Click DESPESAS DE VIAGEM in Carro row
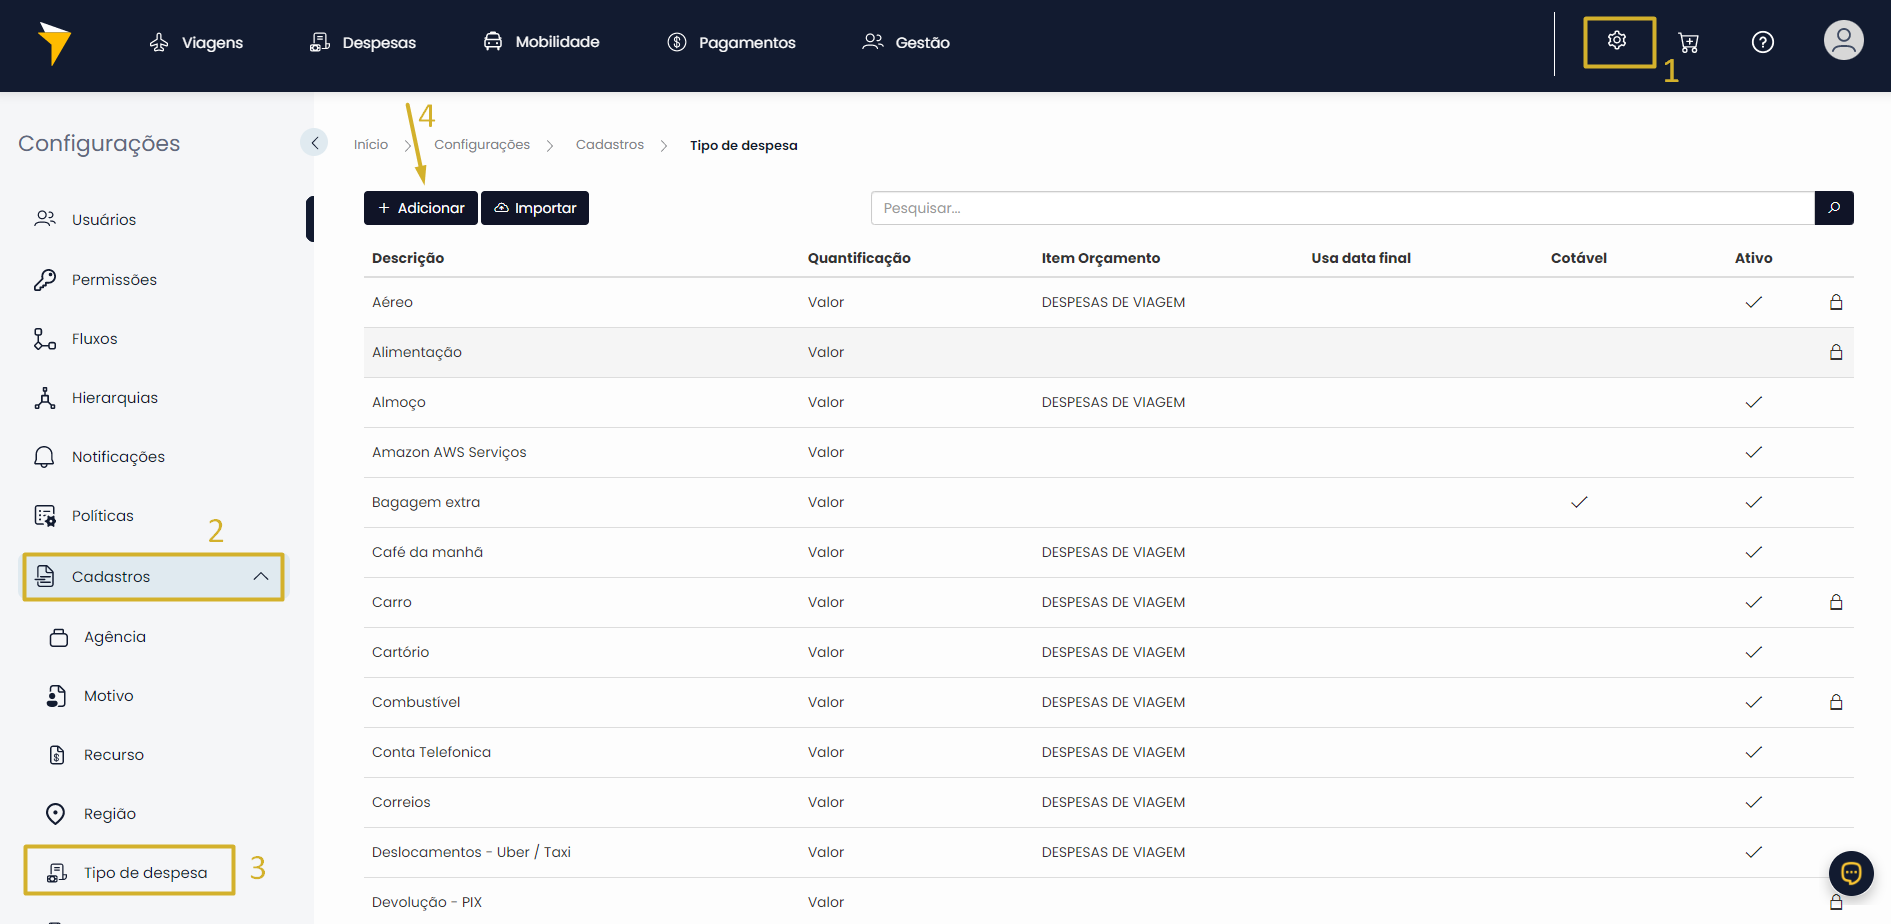 coord(1113,602)
